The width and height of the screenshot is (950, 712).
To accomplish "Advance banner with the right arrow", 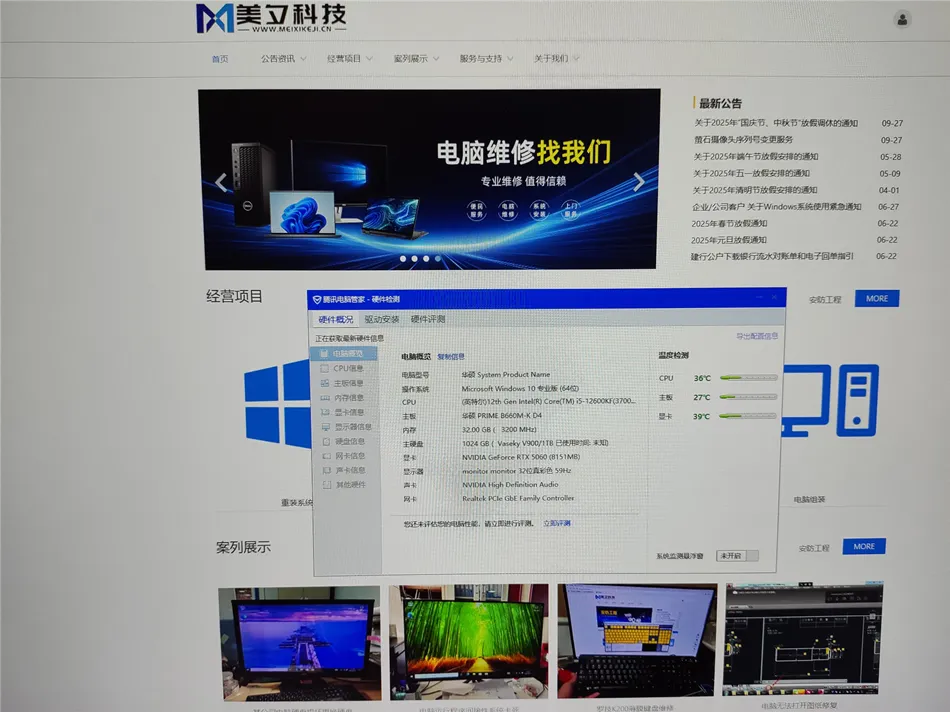I will pos(639,182).
